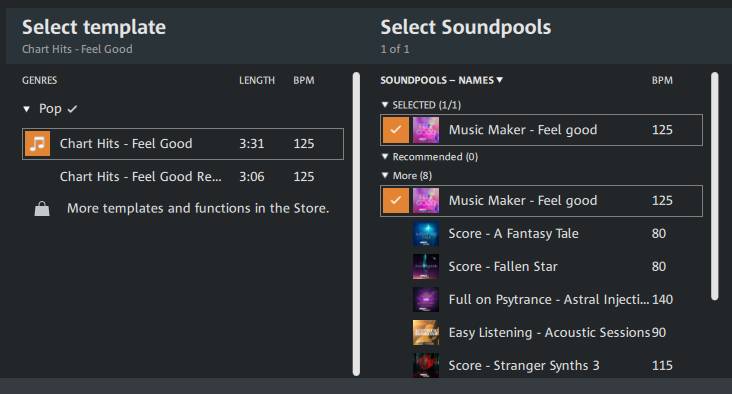Select the Score - Stranger Synths 3 soundpool
Viewport: 732px width, 394px height.
(x=541, y=365)
